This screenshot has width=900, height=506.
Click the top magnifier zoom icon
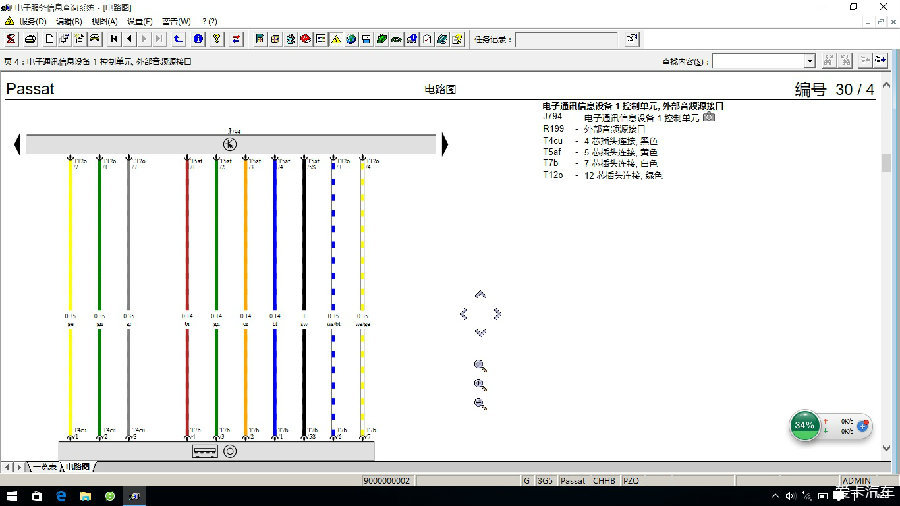coord(480,365)
